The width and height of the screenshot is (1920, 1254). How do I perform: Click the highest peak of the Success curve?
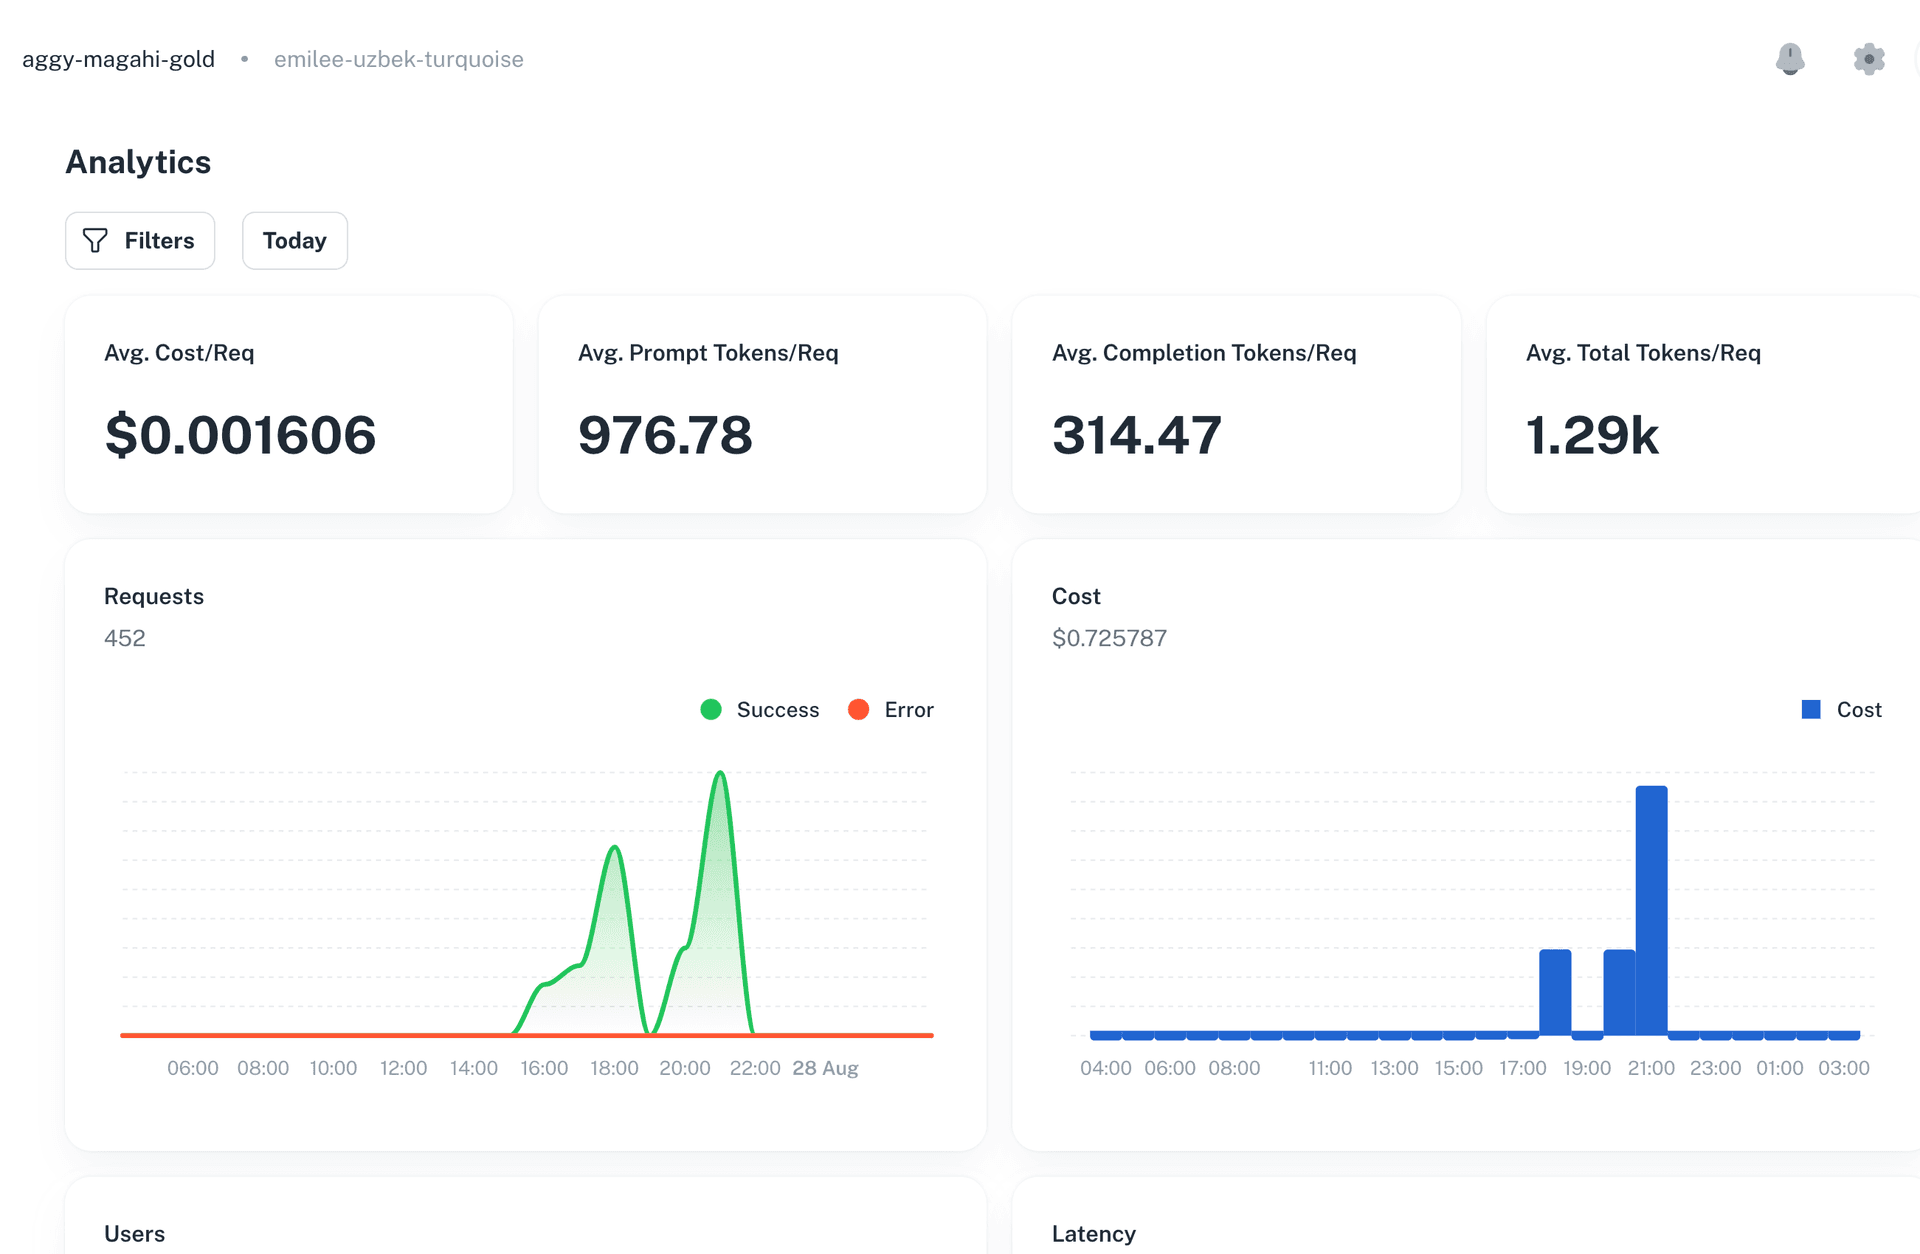pyautogui.click(x=720, y=773)
